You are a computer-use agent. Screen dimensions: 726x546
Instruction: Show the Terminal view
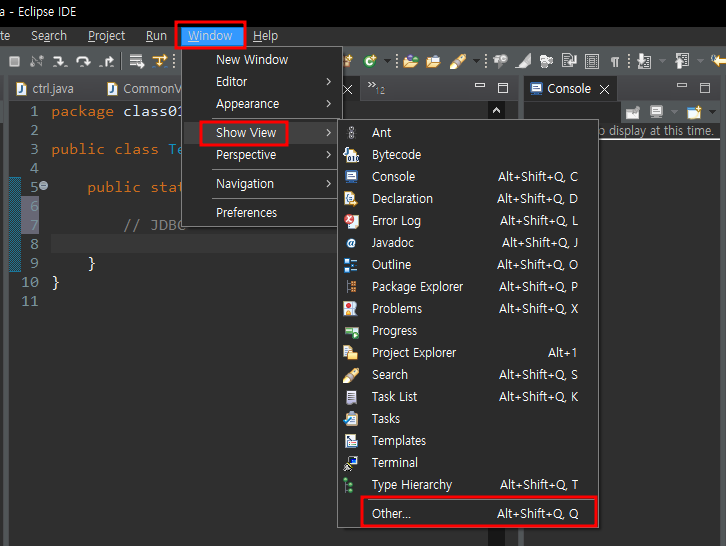pyautogui.click(x=468, y=463)
